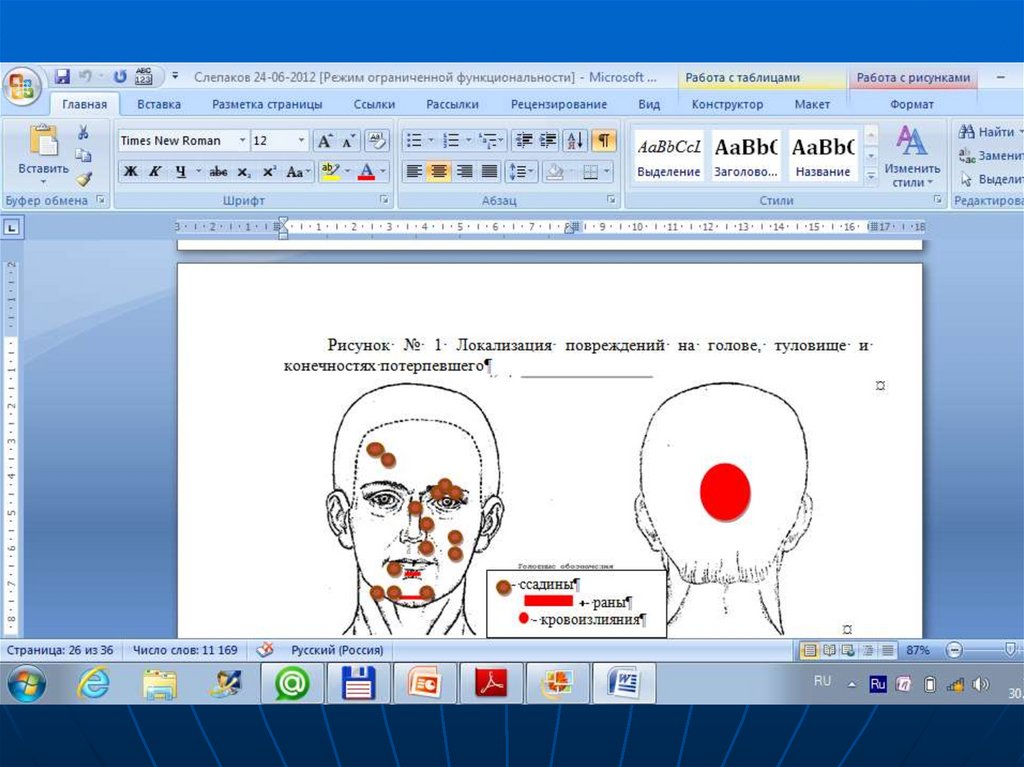Open Adobe Reader from the taskbar
Screen dimensions: 1024x767
[491, 684]
